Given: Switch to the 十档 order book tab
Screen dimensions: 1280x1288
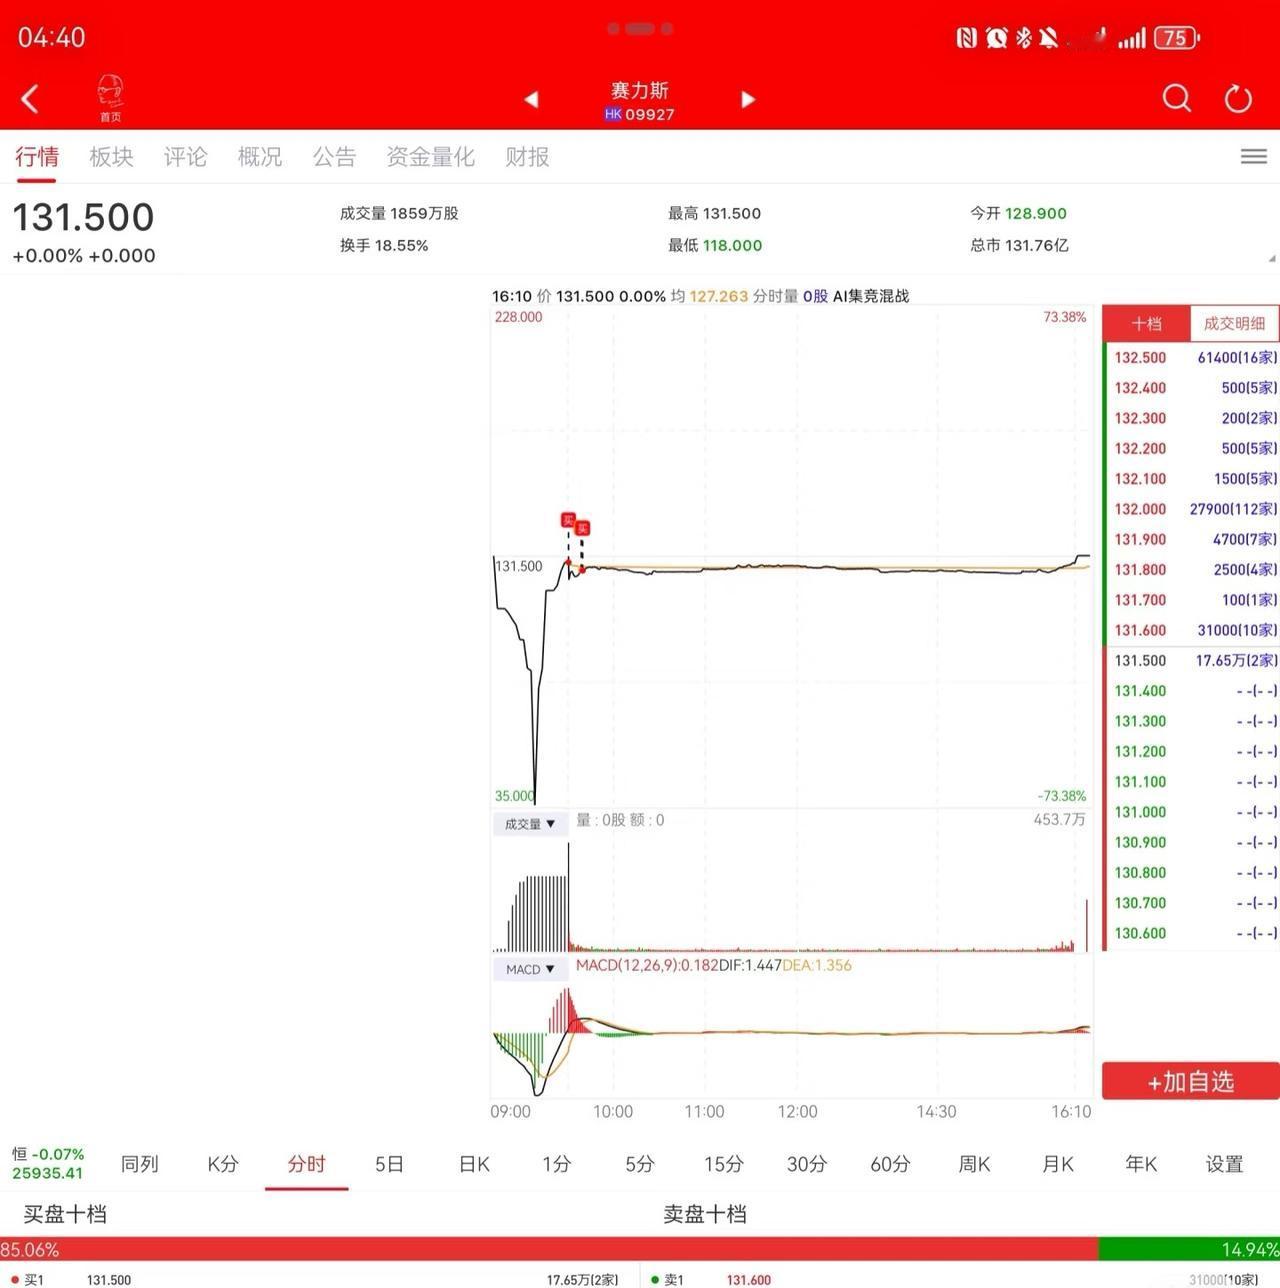Looking at the screenshot, I should 1146,323.
